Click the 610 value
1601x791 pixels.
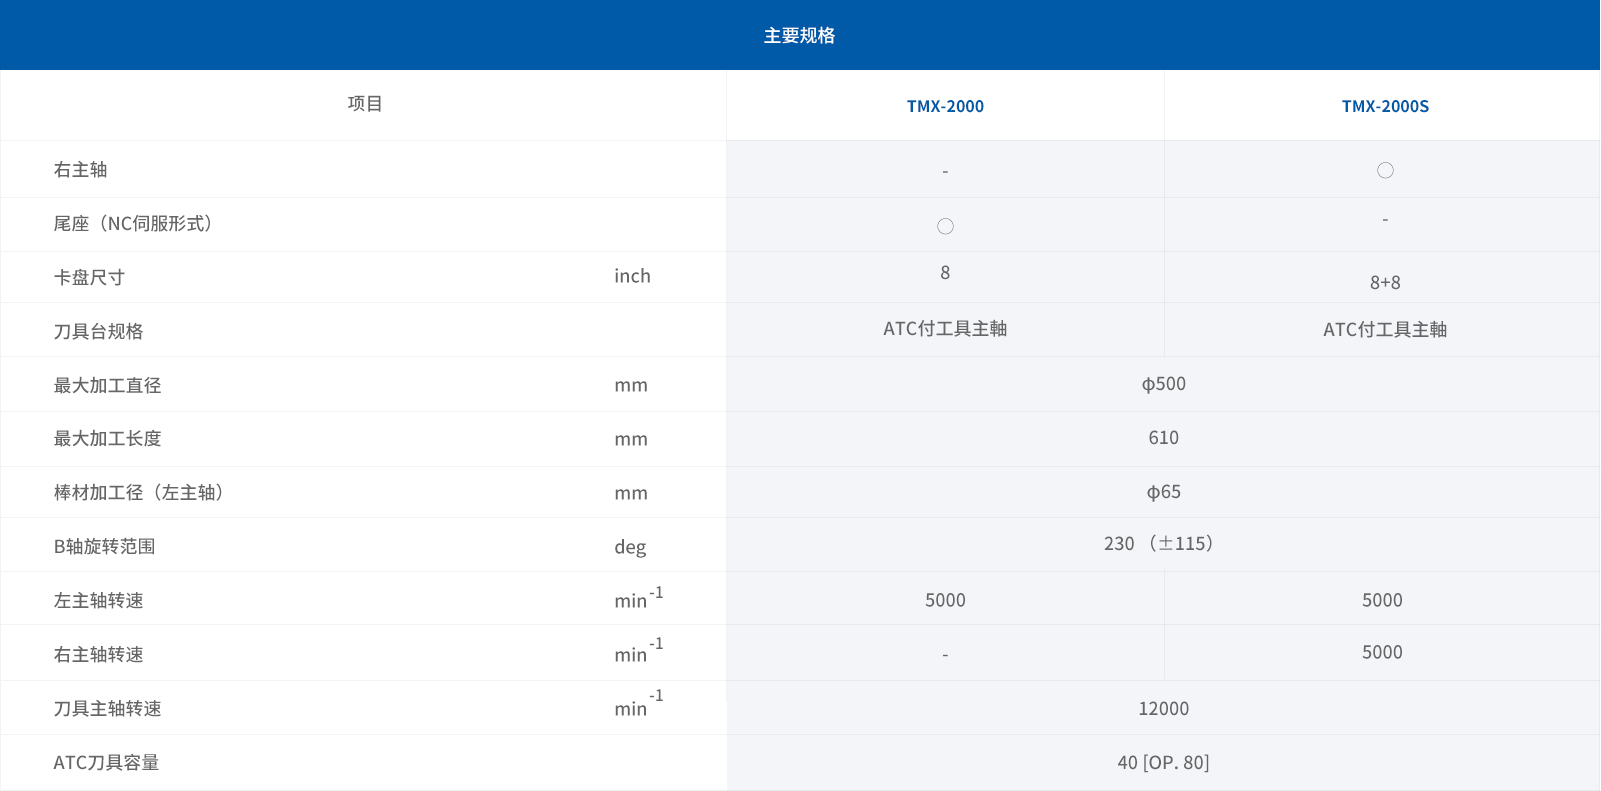[x=1164, y=438]
